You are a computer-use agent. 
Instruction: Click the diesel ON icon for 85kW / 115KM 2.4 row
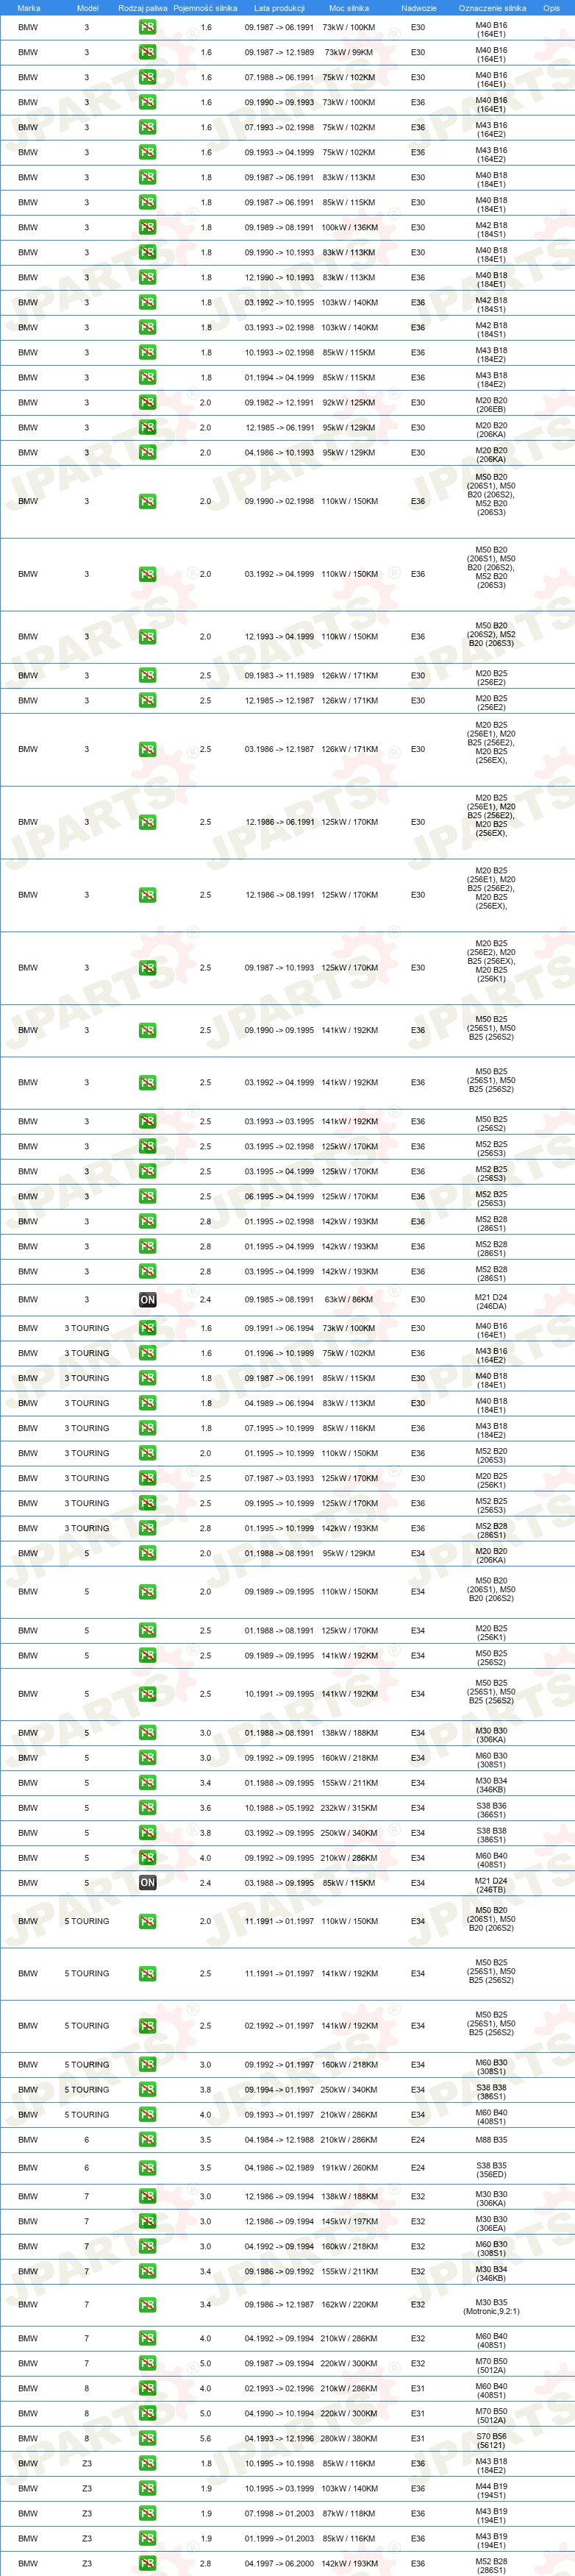[147, 1883]
